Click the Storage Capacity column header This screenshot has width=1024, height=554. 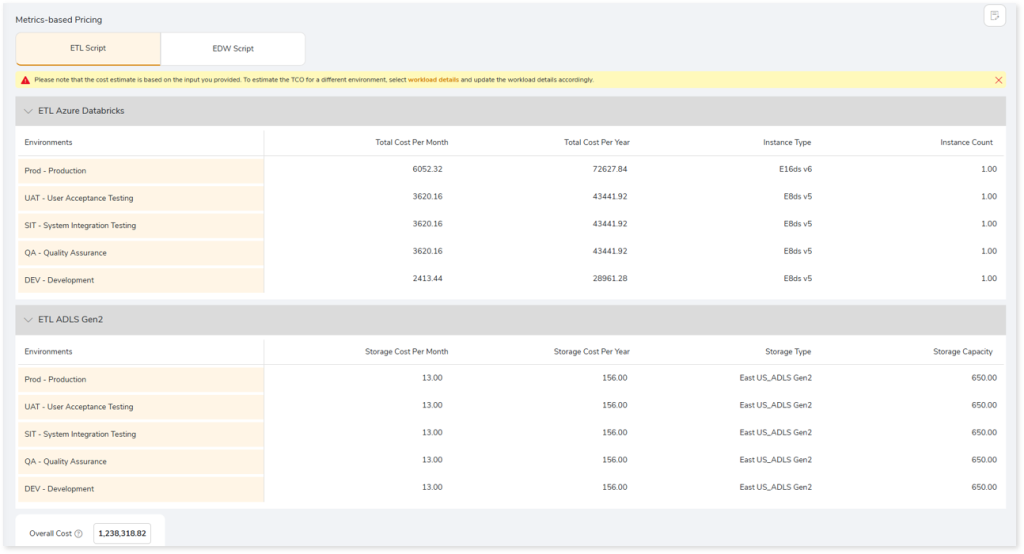pos(964,352)
